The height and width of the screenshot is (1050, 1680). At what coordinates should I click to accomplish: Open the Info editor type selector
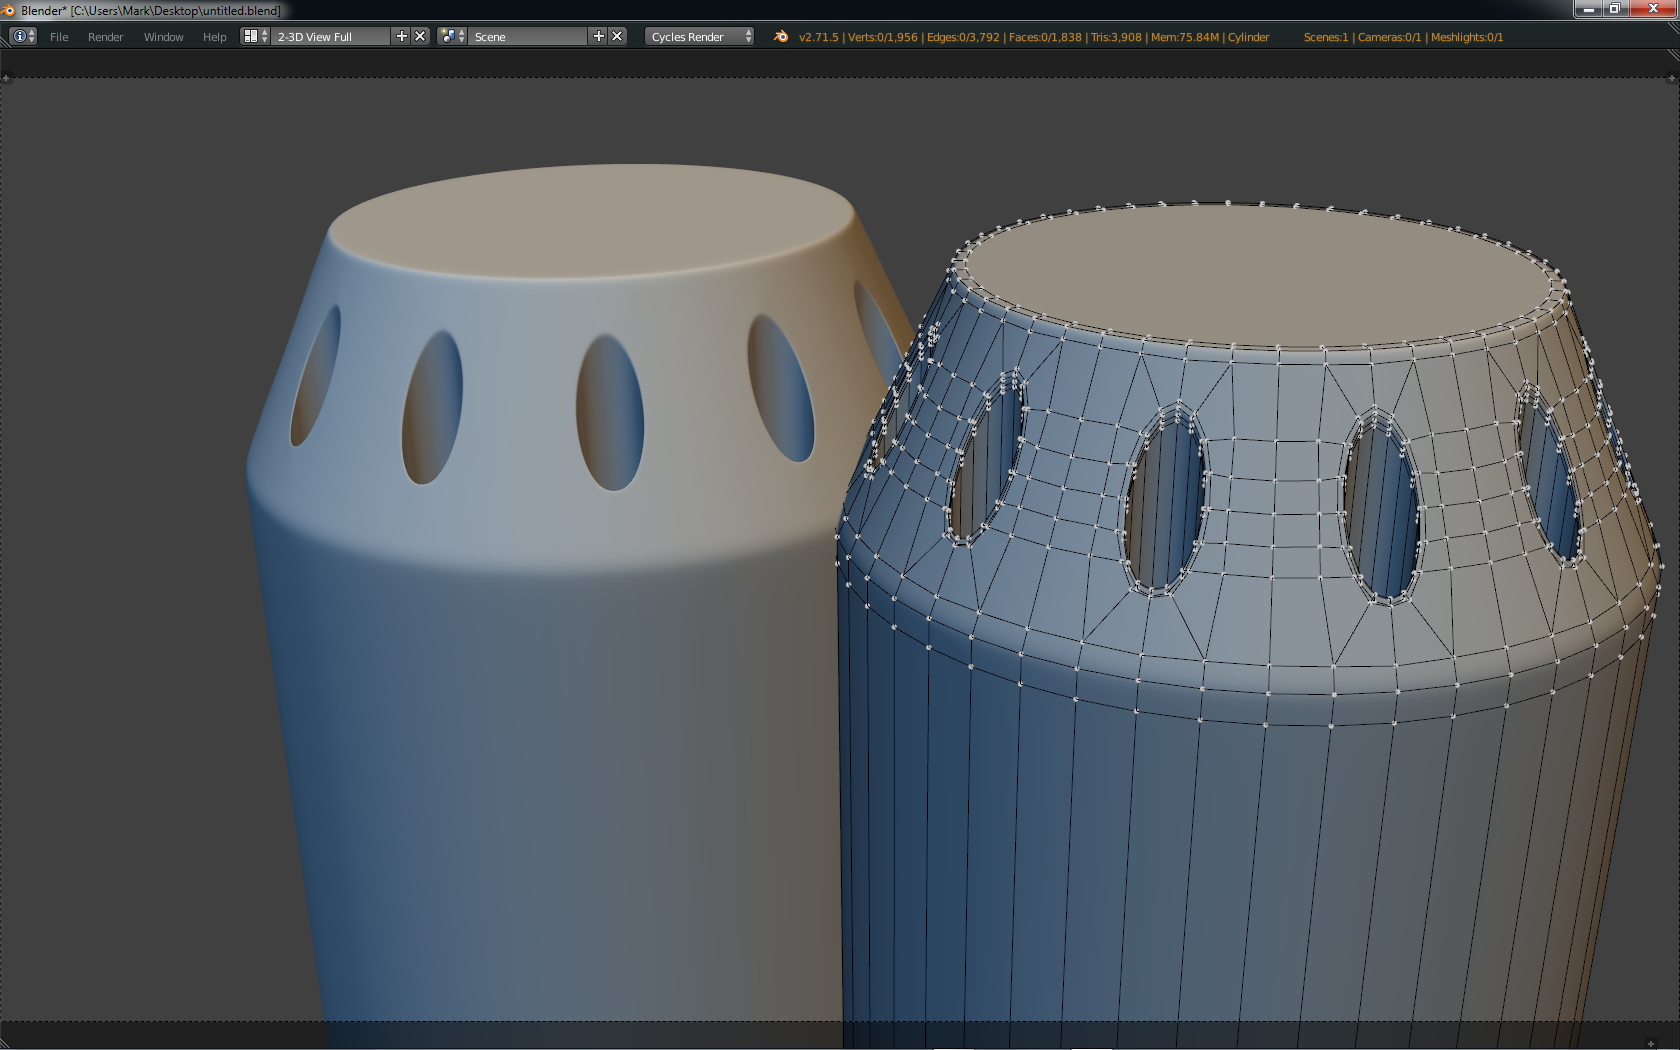23,36
